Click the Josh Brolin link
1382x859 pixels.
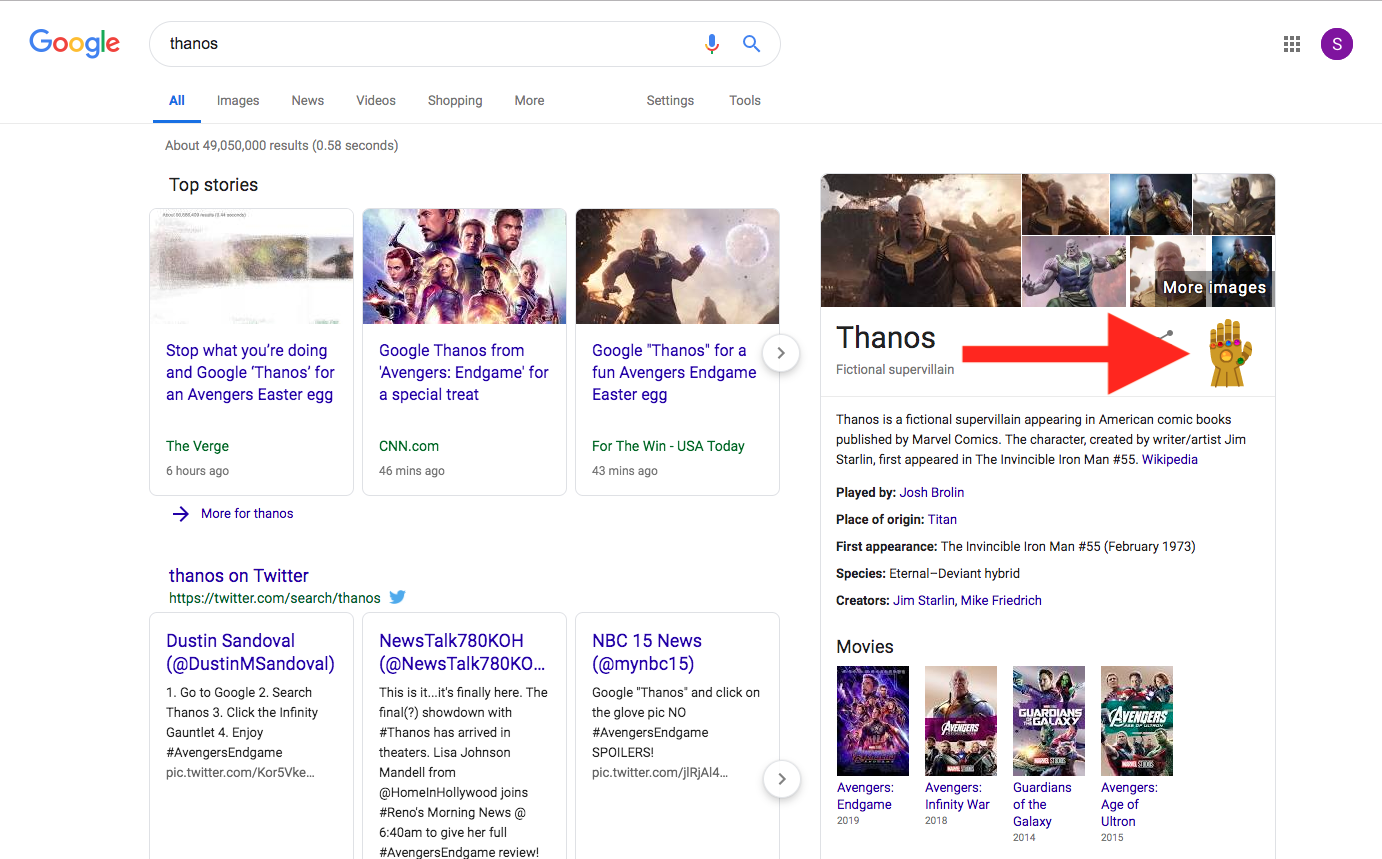point(932,492)
